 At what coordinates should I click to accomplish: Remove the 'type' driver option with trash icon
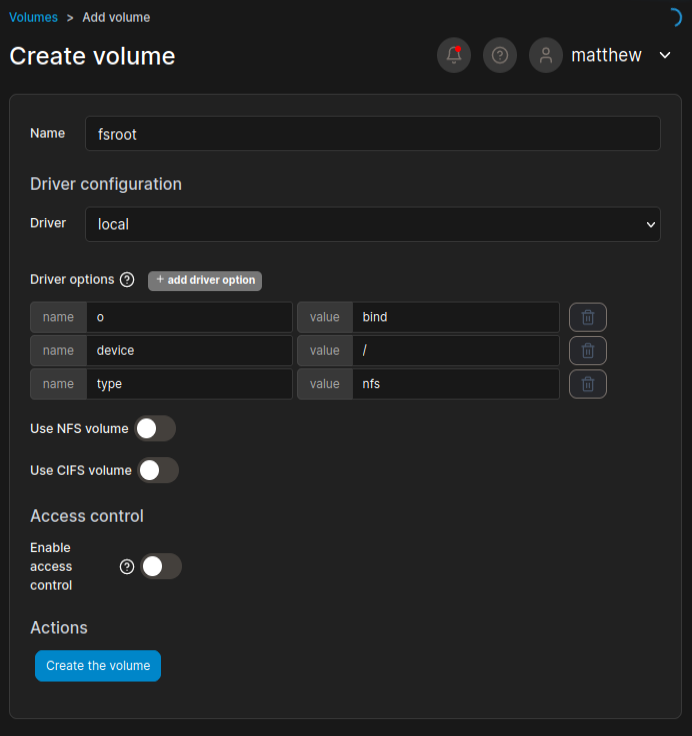[588, 383]
